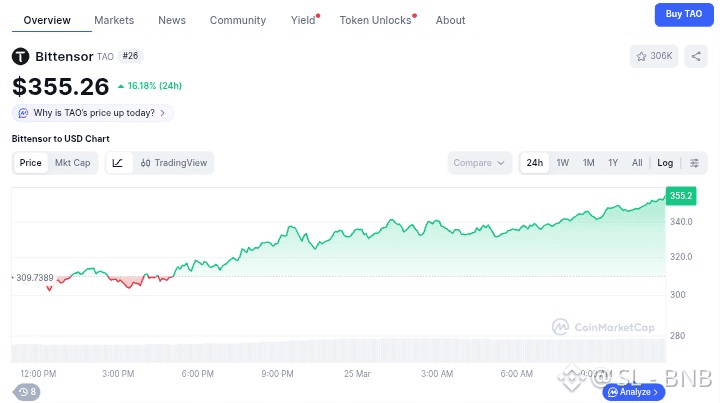
Task: Select the 1M time range
Action: click(588, 163)
